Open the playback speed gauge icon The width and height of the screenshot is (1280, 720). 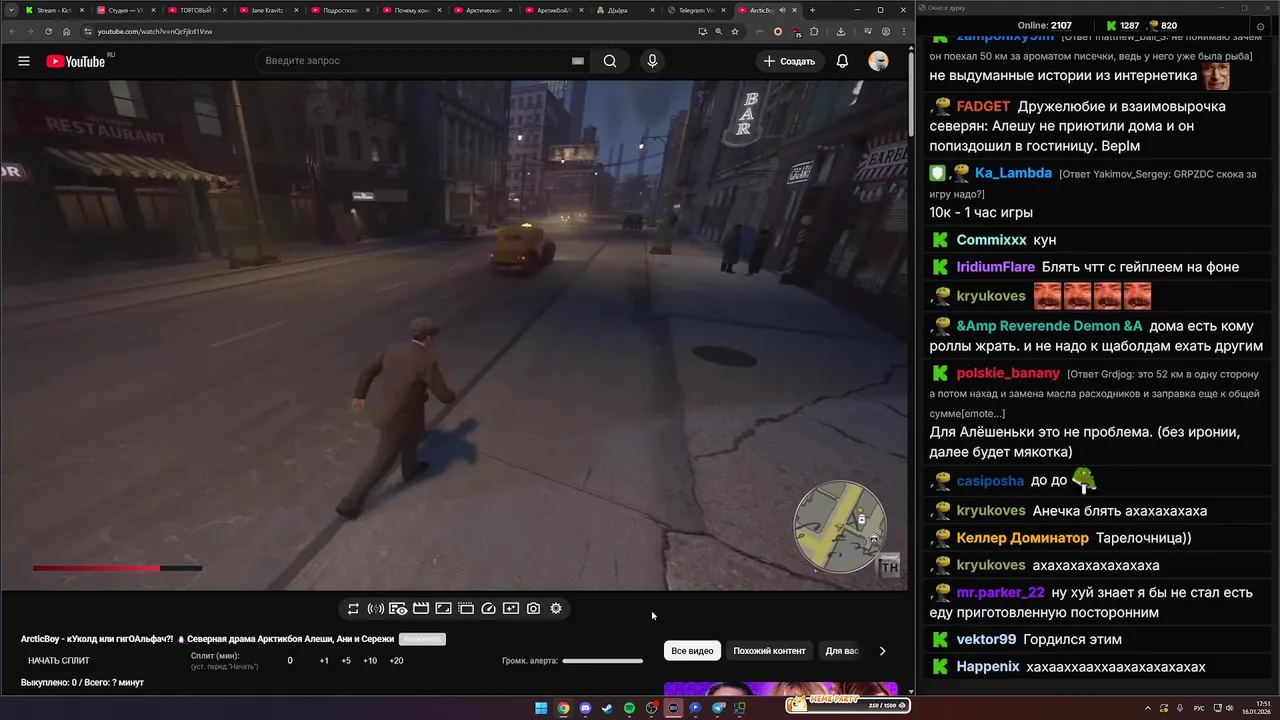(488, 608)
